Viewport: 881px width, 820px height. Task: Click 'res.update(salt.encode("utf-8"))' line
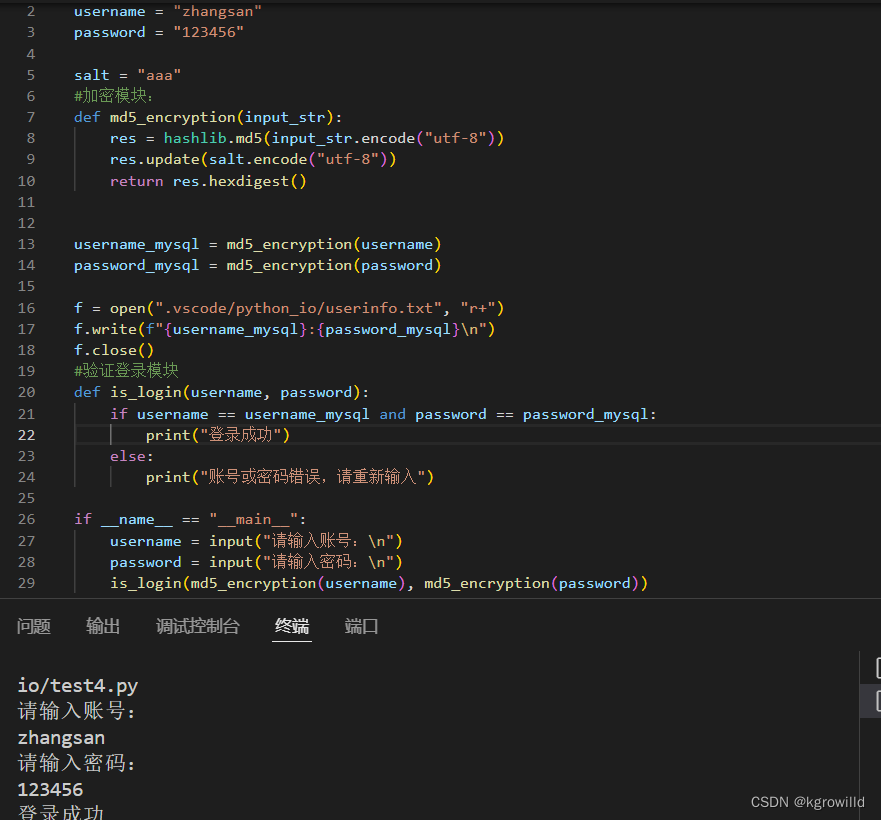pyautogui.click(x=253, y=160)
